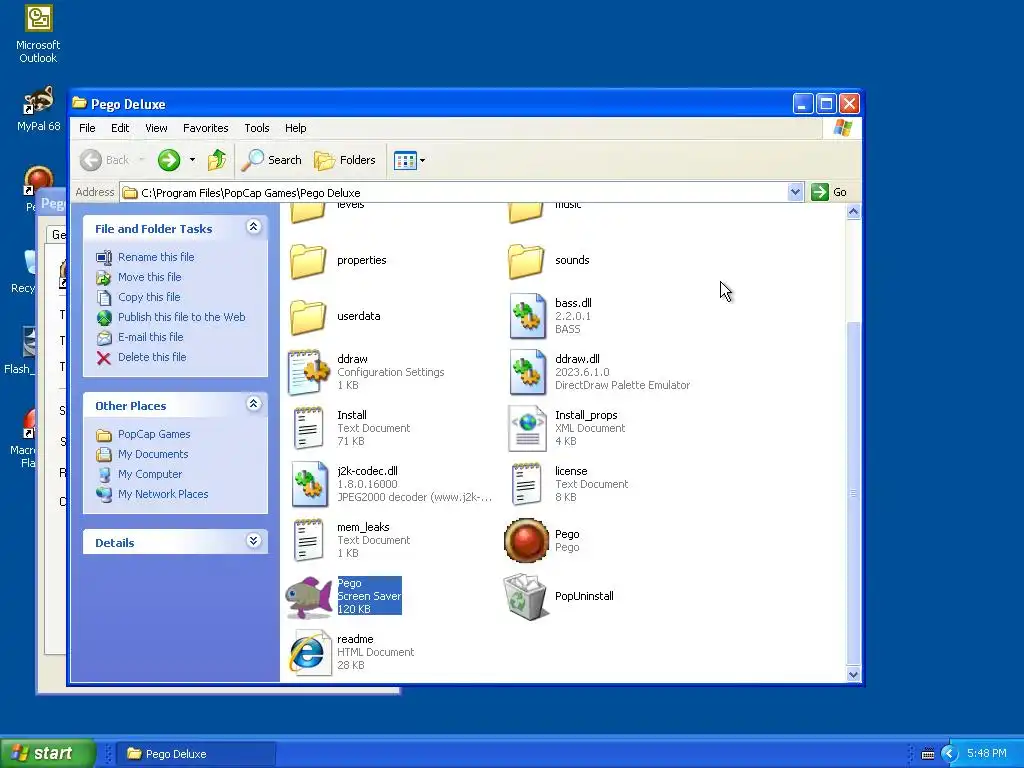Image resolution: width=1024 pixels, height=768 pixels.
Task: Go to My Network Places link
Action: click(163, 494)
